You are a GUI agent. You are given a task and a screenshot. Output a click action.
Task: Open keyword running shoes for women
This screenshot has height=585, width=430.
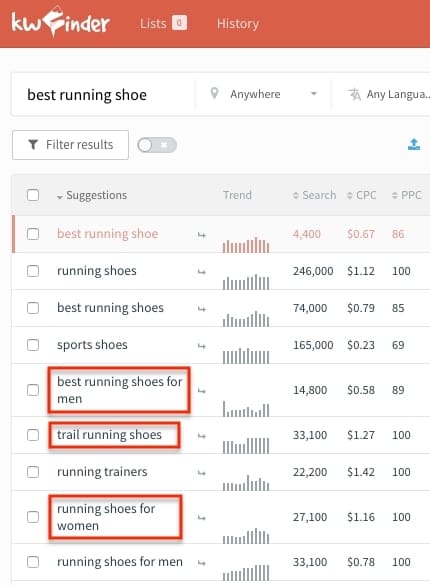(106, 517)
